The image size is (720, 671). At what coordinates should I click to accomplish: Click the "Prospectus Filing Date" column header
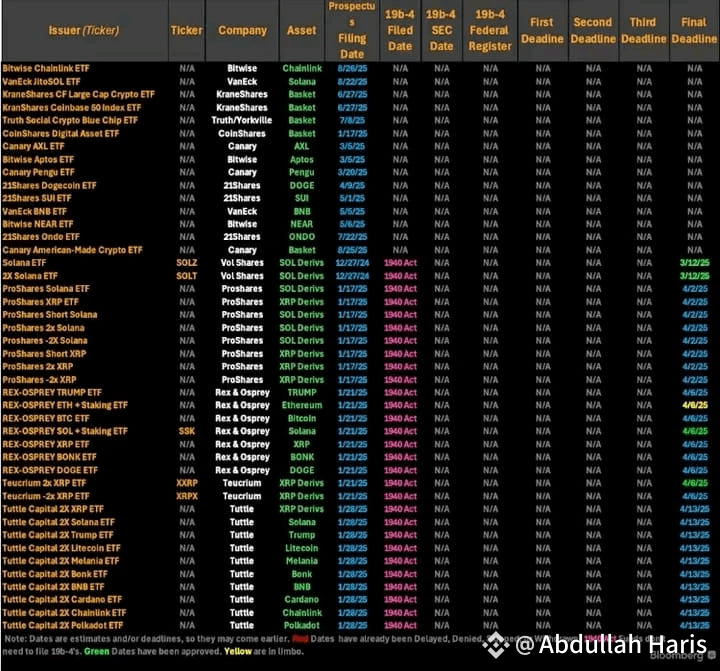tap(352, 30)
